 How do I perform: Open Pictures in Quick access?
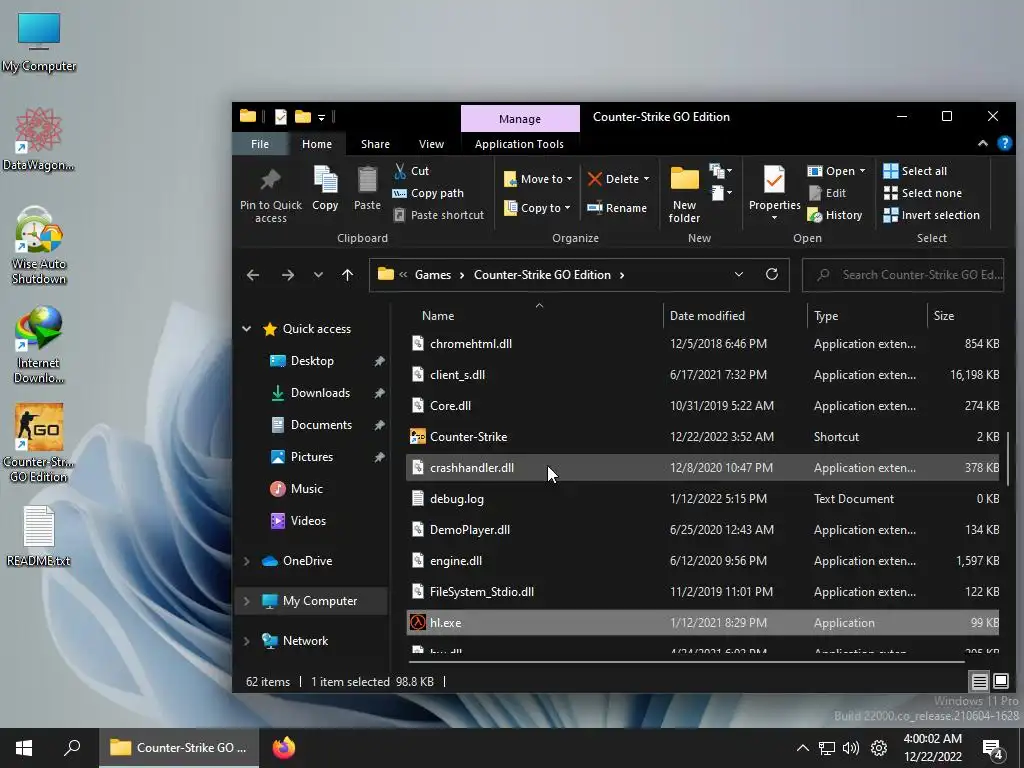[312, 456]
